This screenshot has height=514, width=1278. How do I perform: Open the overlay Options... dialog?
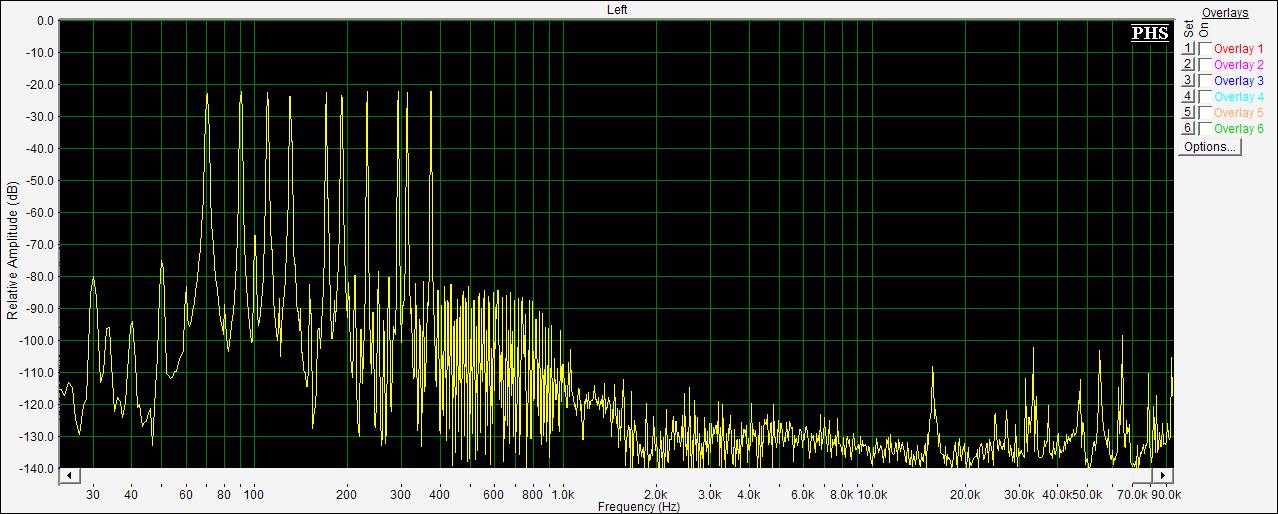click(1210, 147)
